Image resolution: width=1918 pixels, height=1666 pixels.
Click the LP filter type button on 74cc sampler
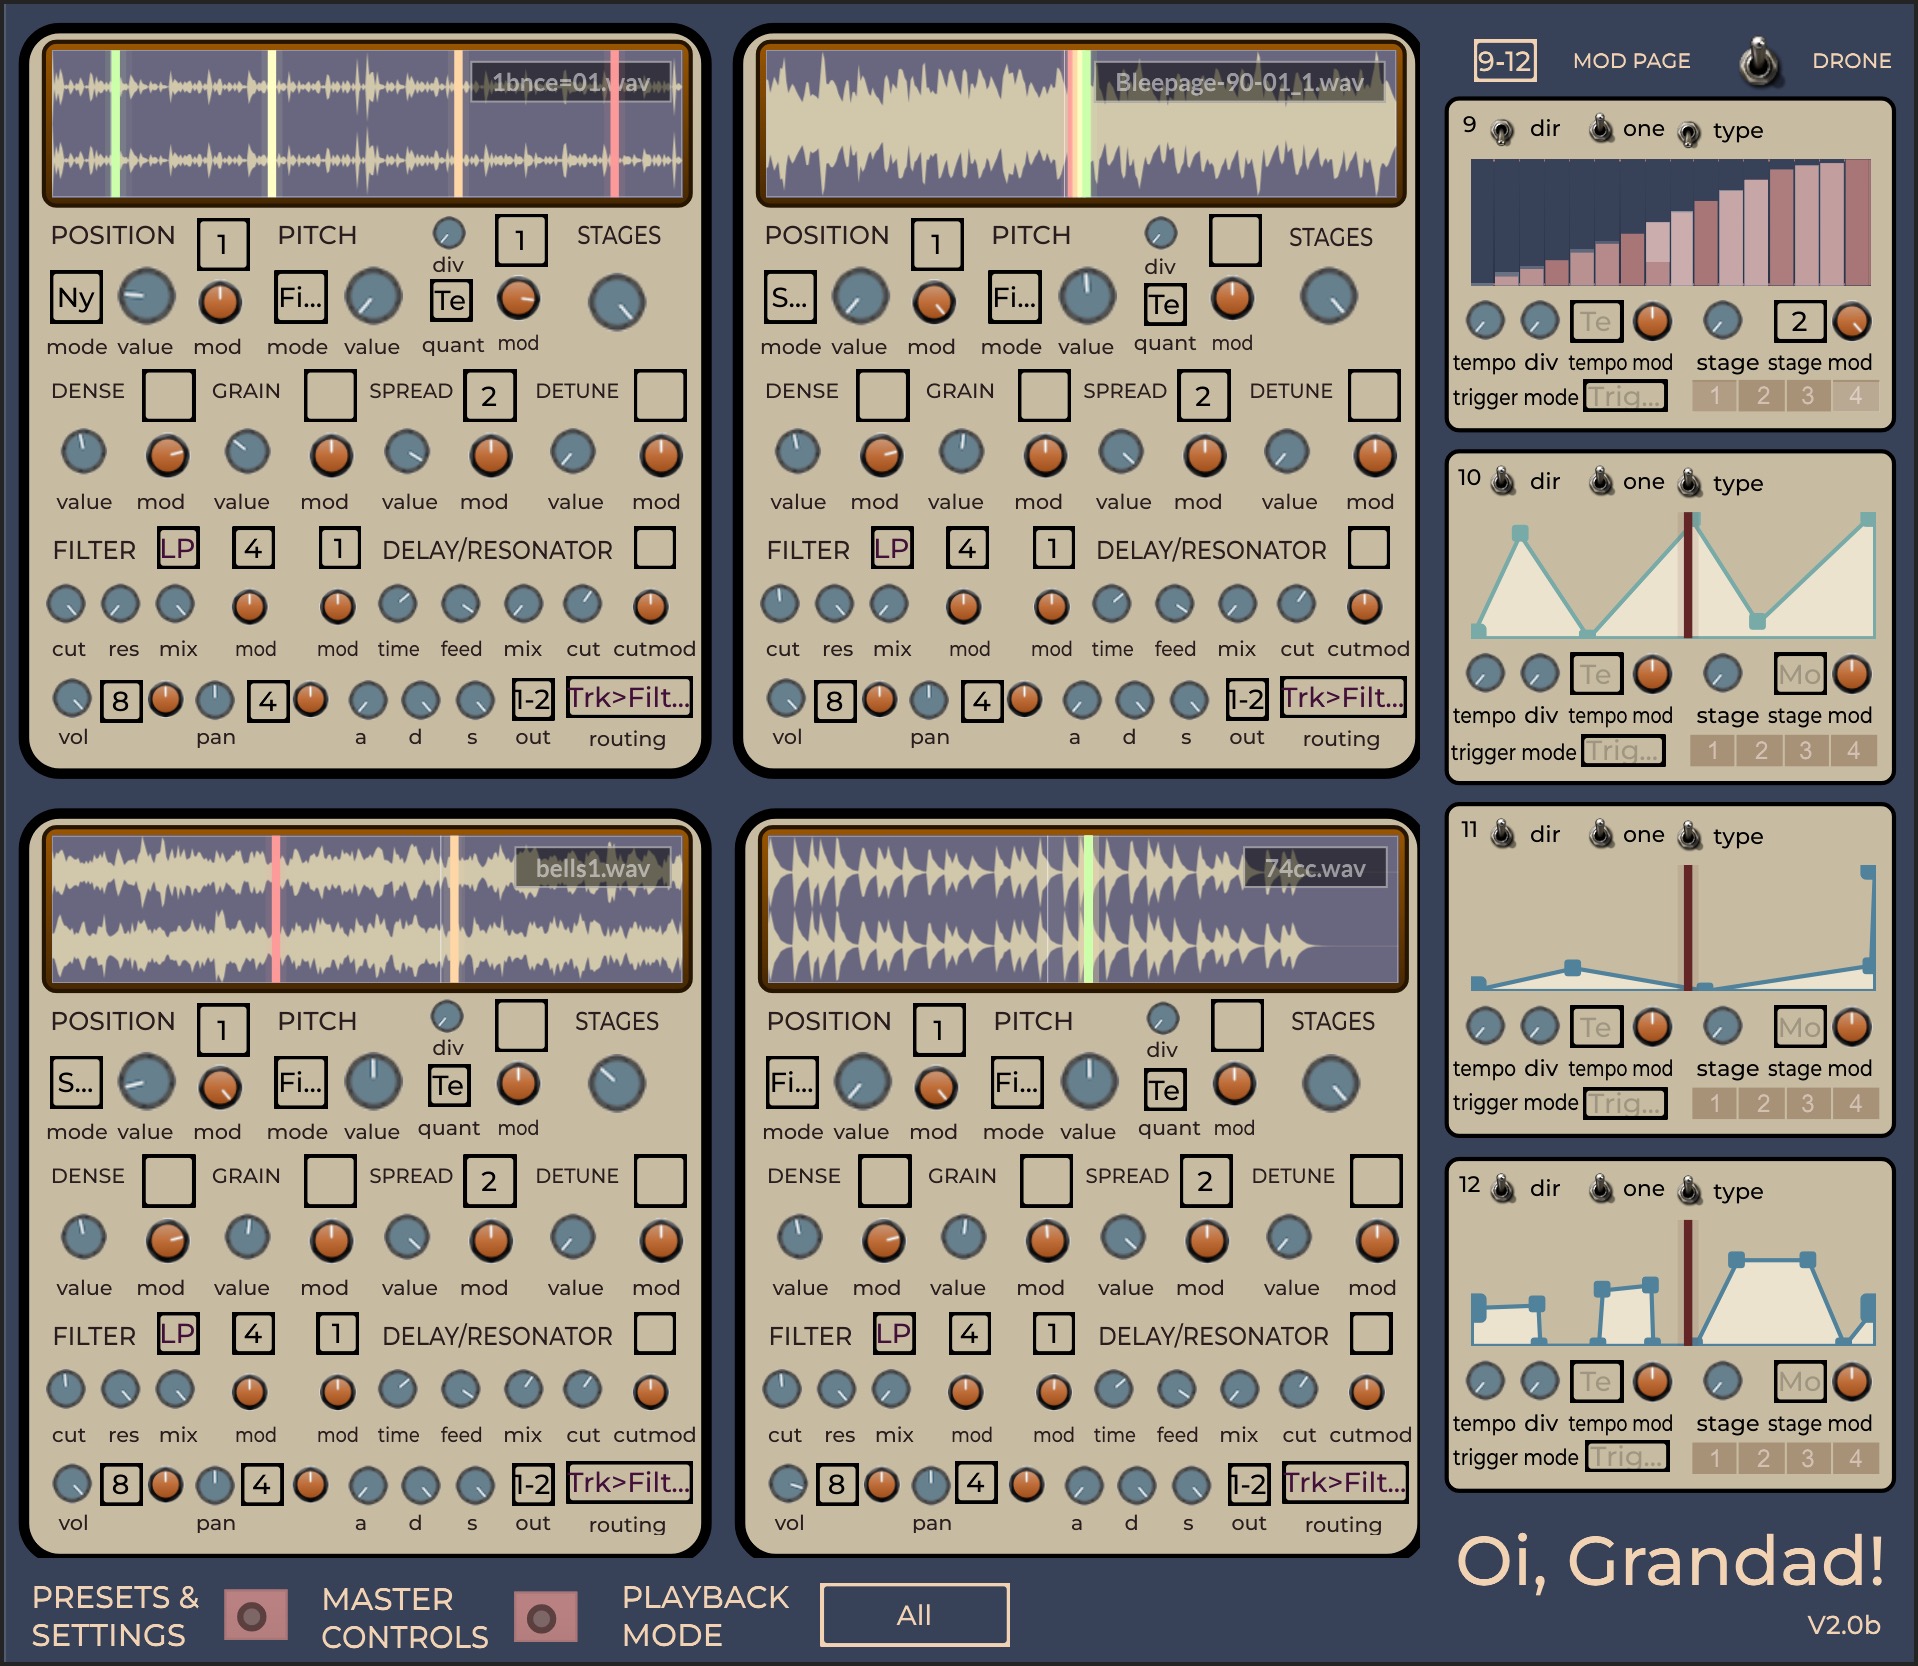(893, 1334)
